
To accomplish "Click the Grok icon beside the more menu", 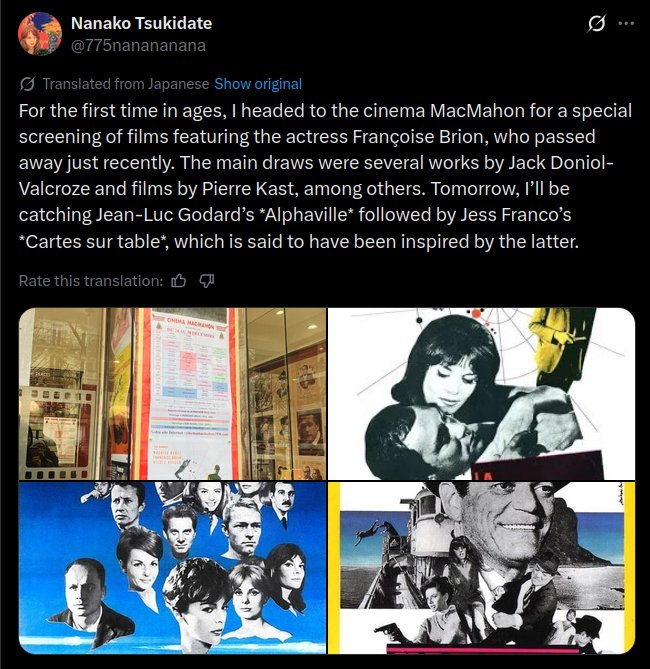I will coord(596,23).
